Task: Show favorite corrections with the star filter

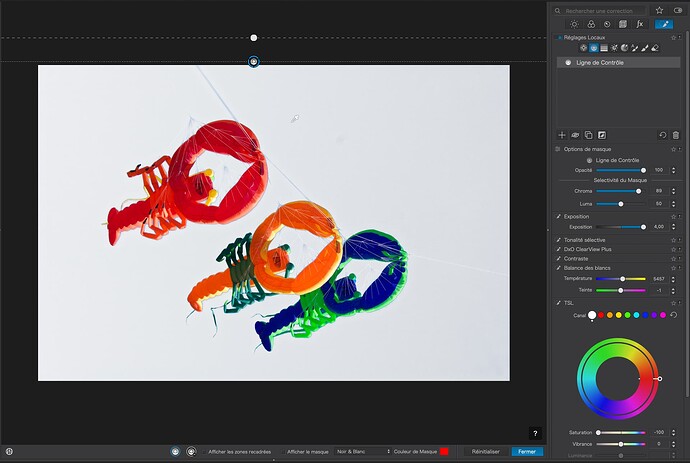Action: (x=659, y=10)
